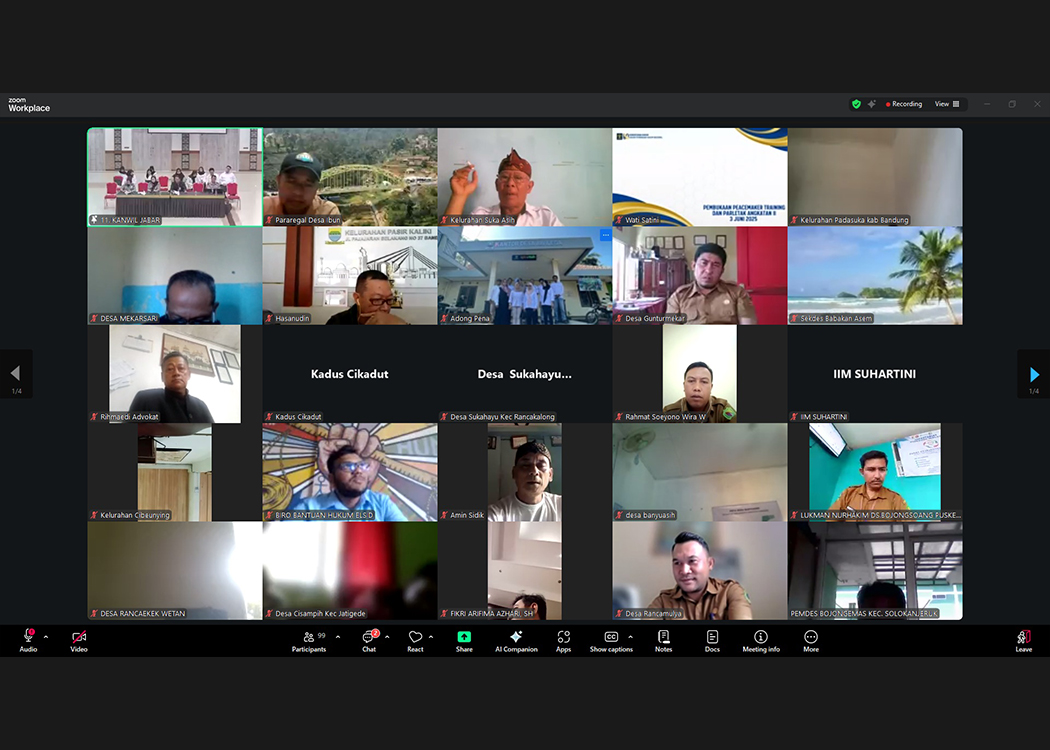1050x750 pixels.
Task: Leave the meeting
Action: (x=1023, y=641)
